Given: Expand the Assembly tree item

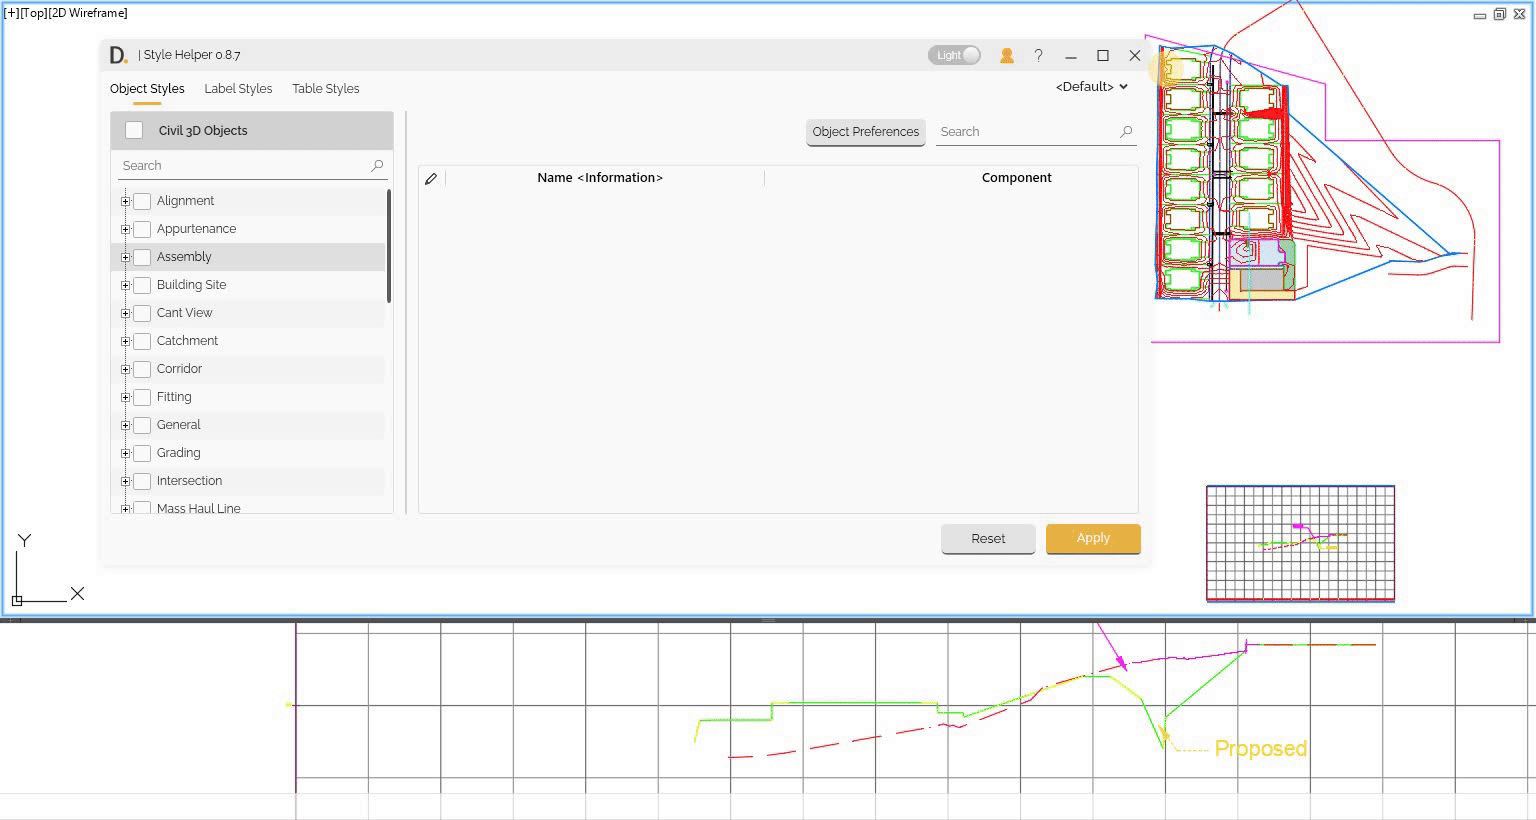Looking at the screenshot, I should (124, 257).
